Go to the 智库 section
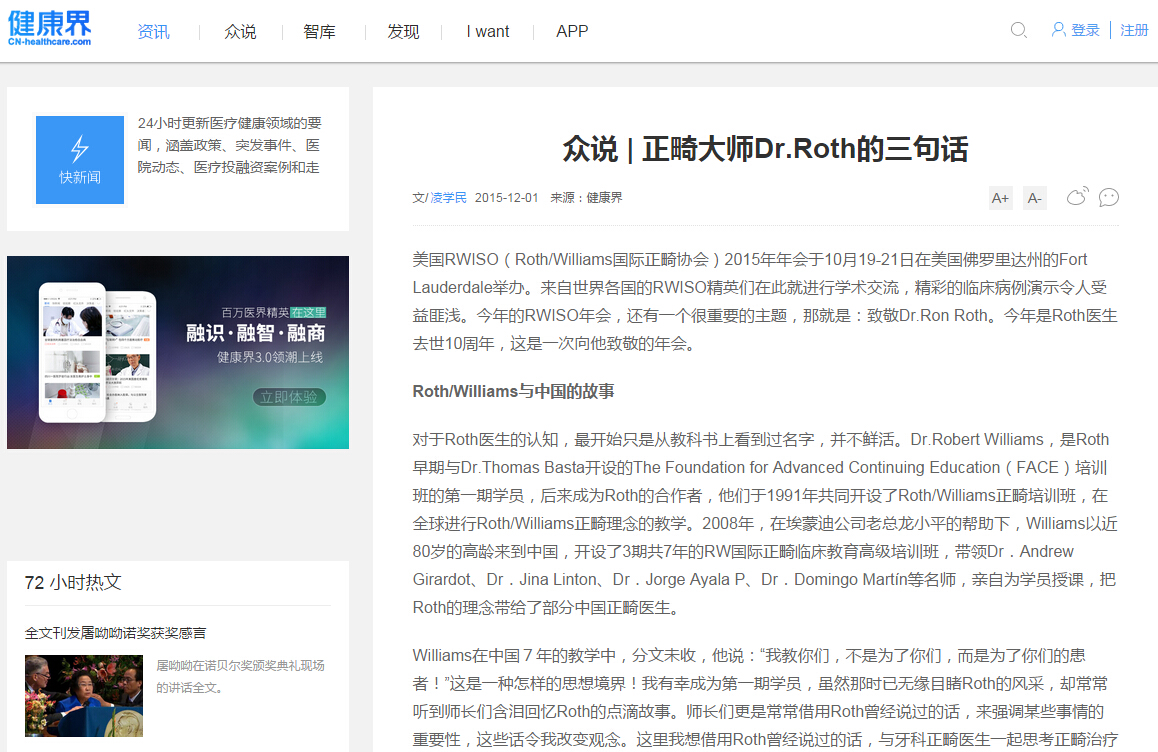Viewport: 1158px width, 752px height. coord(319,32)
